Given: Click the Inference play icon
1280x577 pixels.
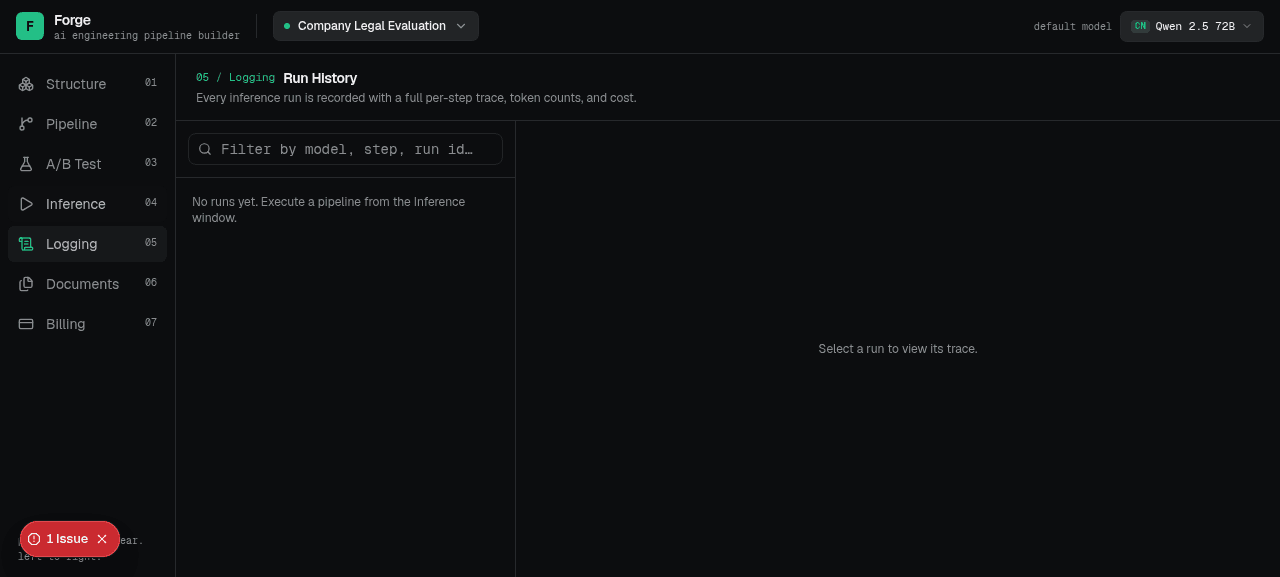Looking at the screenshot, I should click(26, 204).
